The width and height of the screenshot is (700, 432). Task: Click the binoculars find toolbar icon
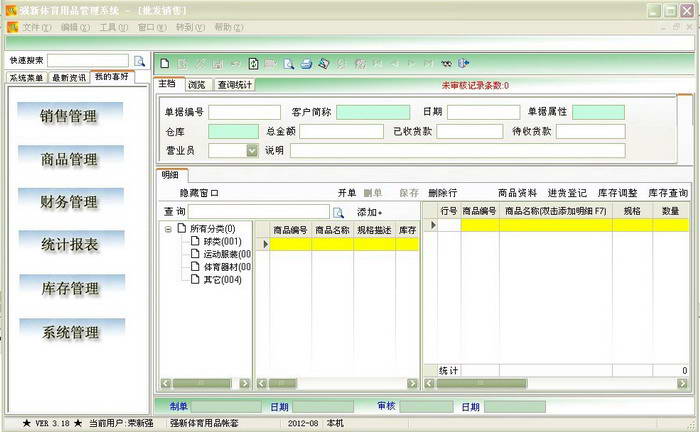pyautogui.click(x=446, y=64)
